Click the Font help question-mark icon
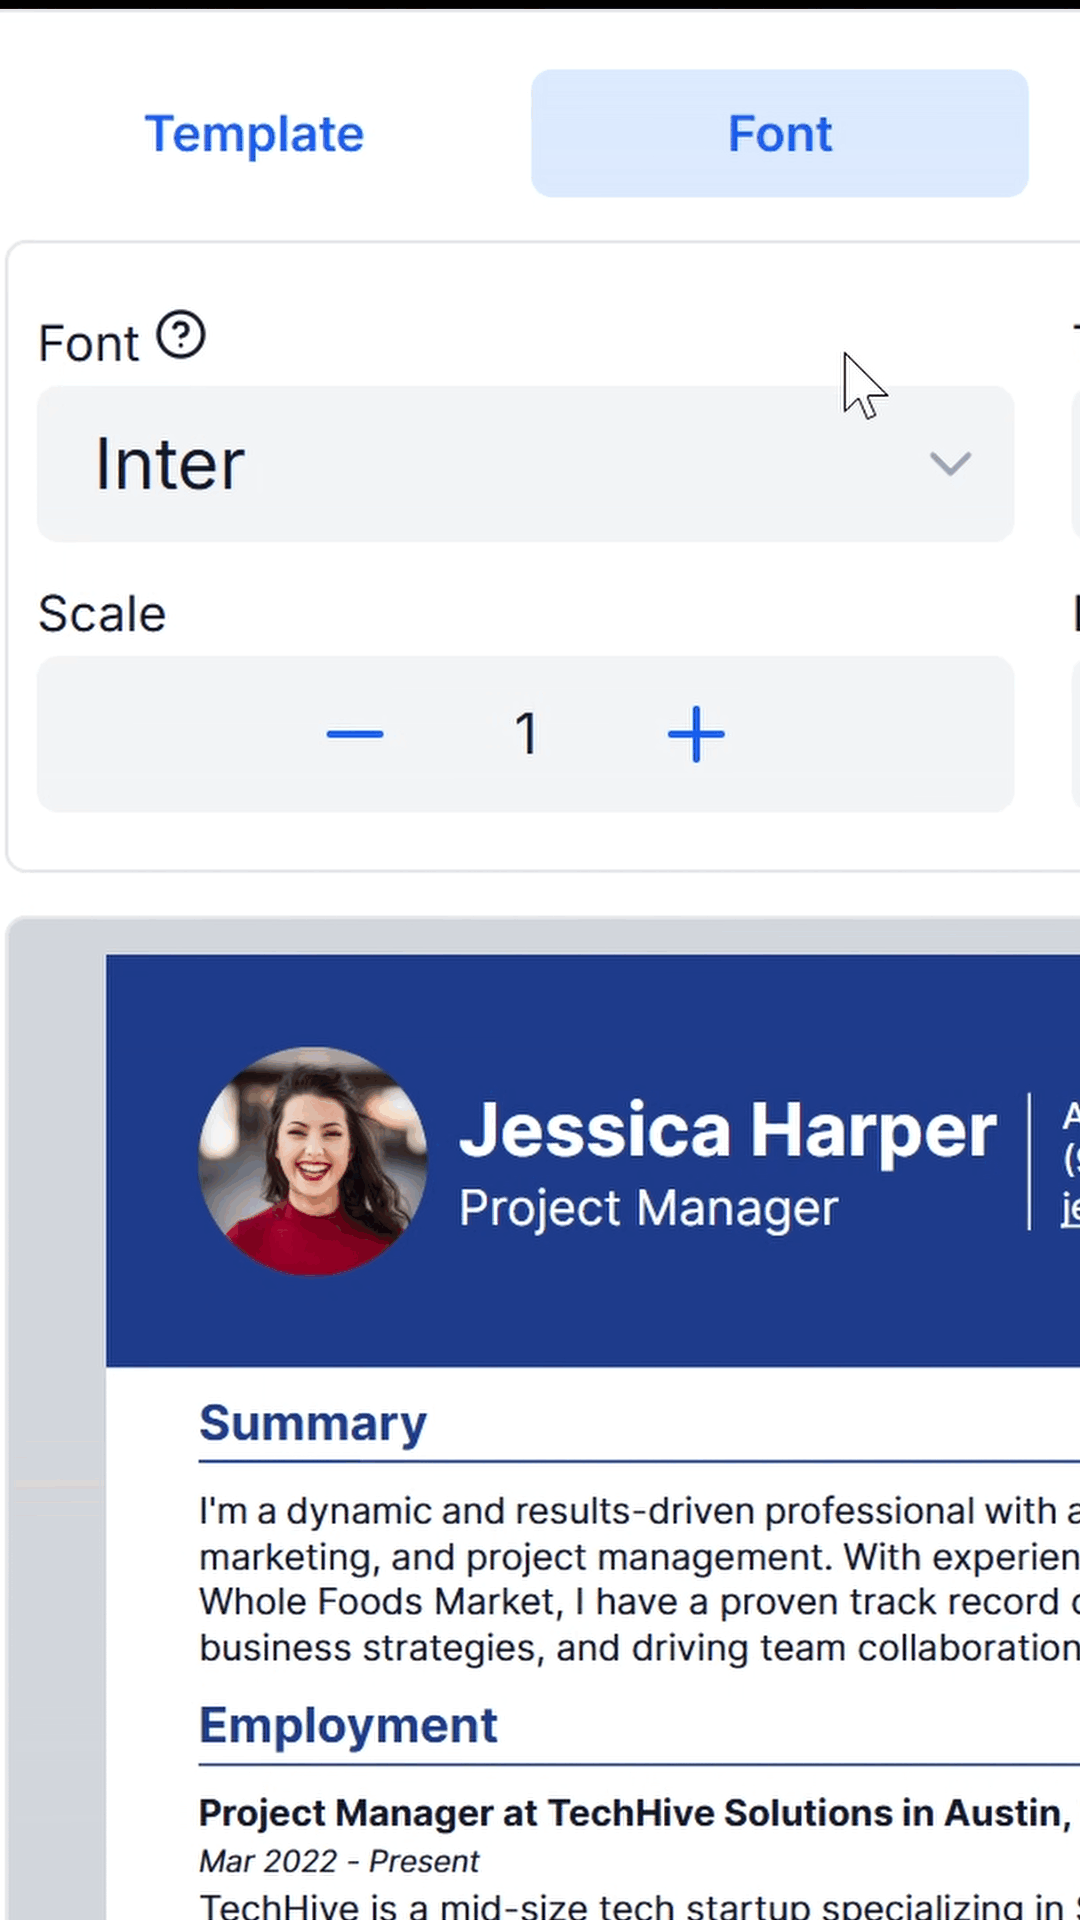 [x=181, y=336]
